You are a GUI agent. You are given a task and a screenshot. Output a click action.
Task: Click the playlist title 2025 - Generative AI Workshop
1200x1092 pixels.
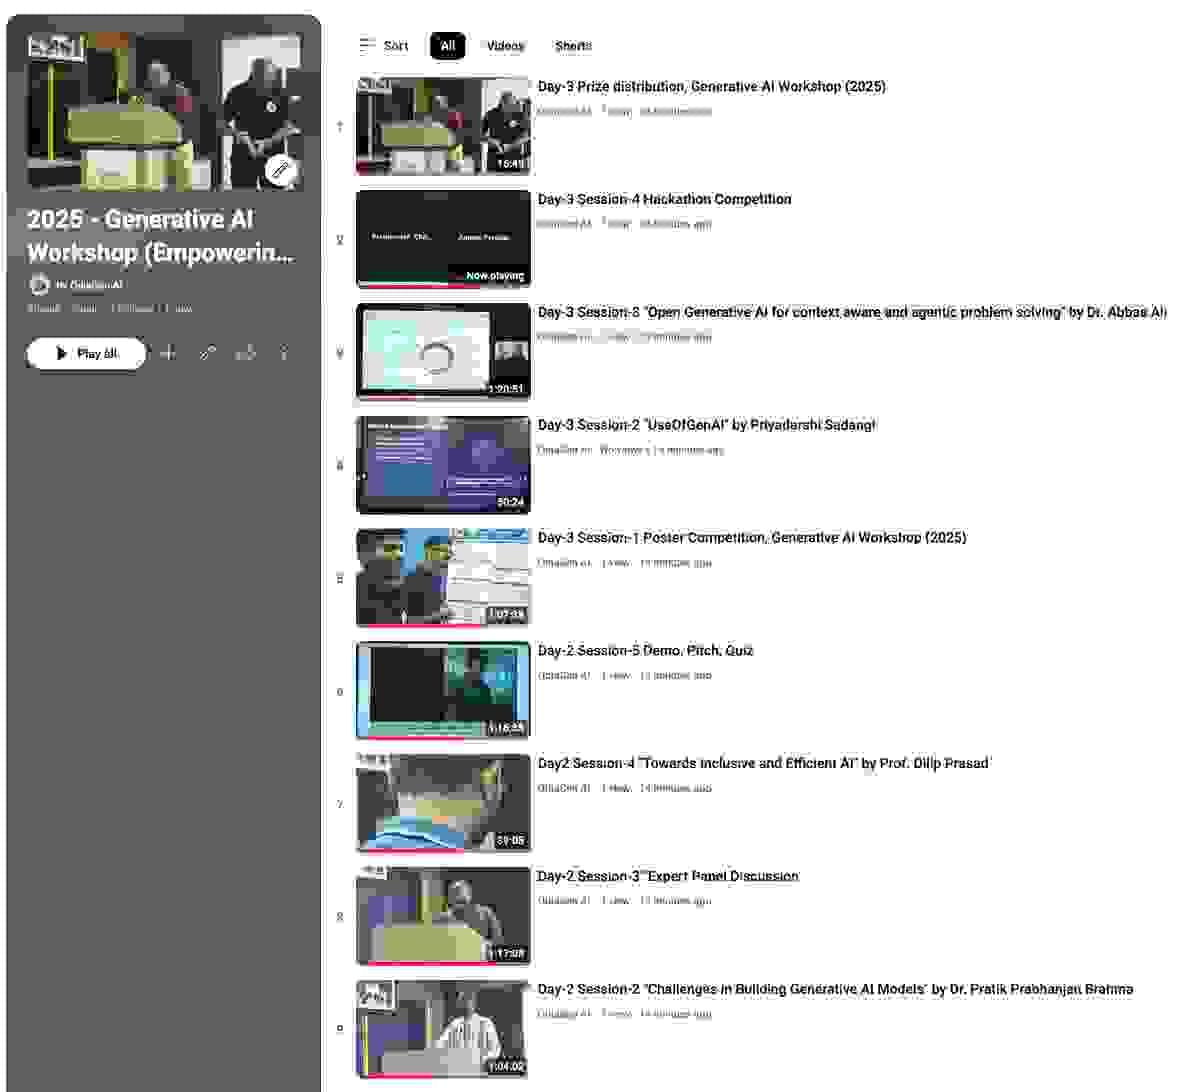click(x=161, y=236)
